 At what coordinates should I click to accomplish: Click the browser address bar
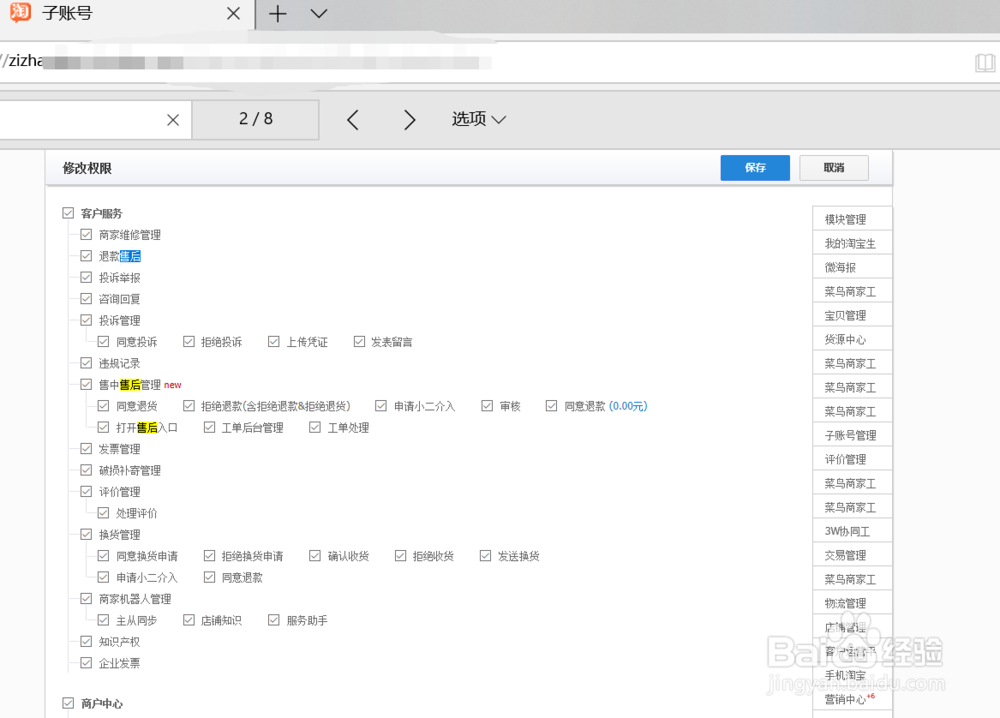[478, 62]
